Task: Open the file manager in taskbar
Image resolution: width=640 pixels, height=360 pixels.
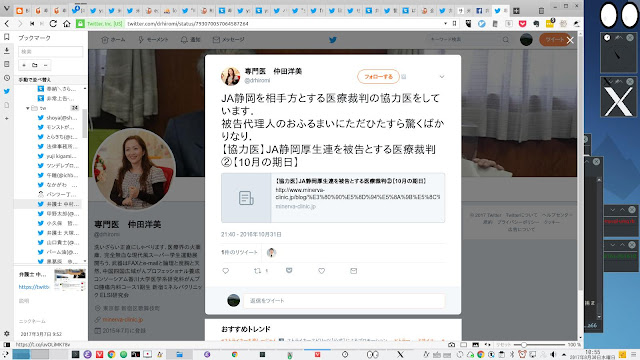Action: pyautogui.click(x=179, y=354)
